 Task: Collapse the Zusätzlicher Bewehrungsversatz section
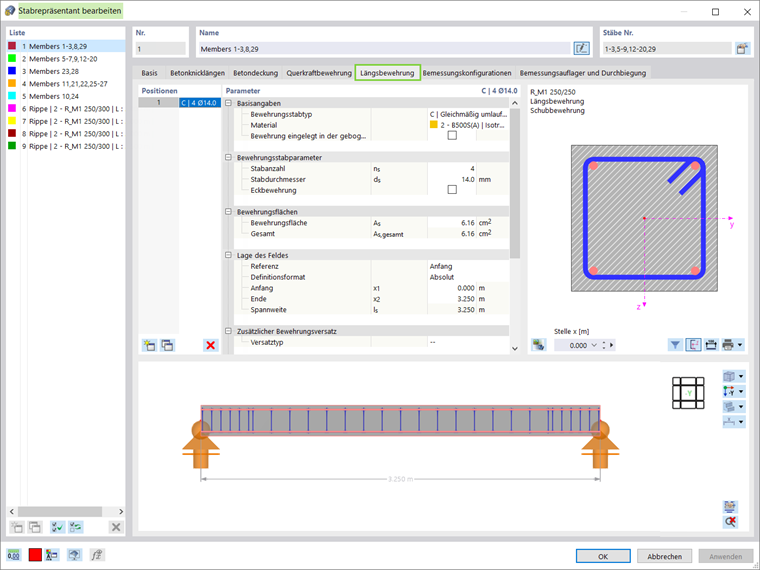[x=228, y=331]
